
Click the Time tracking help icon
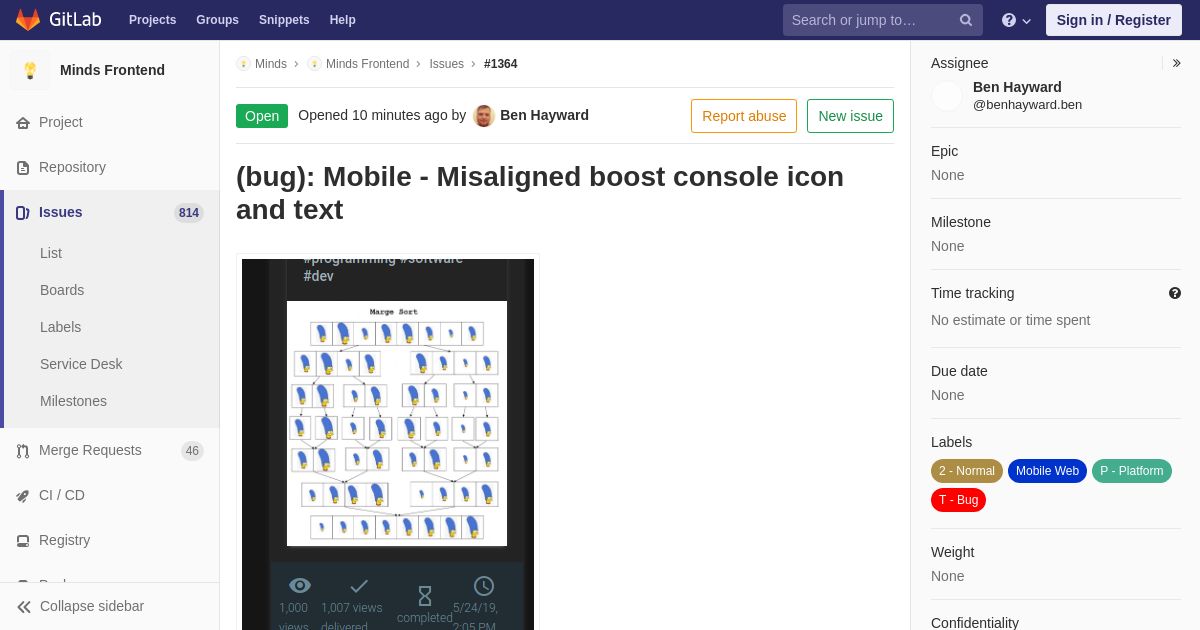click(x=1175, y=293)
